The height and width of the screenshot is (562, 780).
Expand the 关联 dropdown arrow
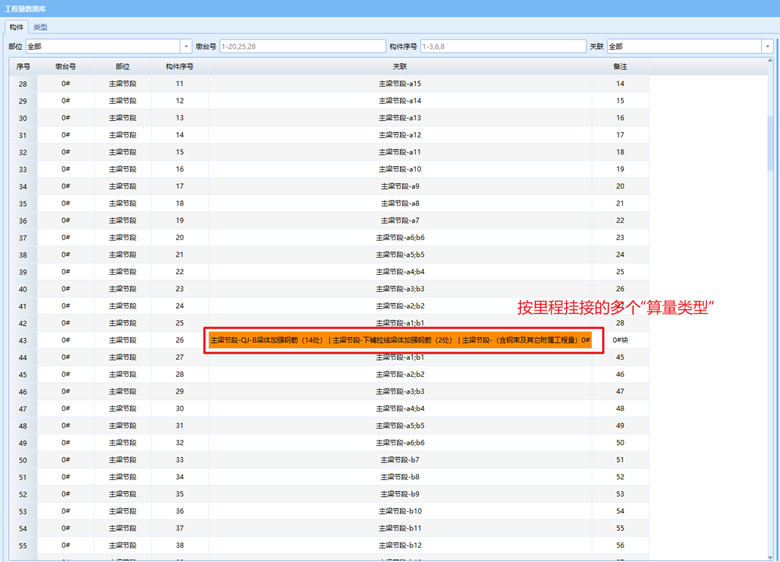point(768,46)
